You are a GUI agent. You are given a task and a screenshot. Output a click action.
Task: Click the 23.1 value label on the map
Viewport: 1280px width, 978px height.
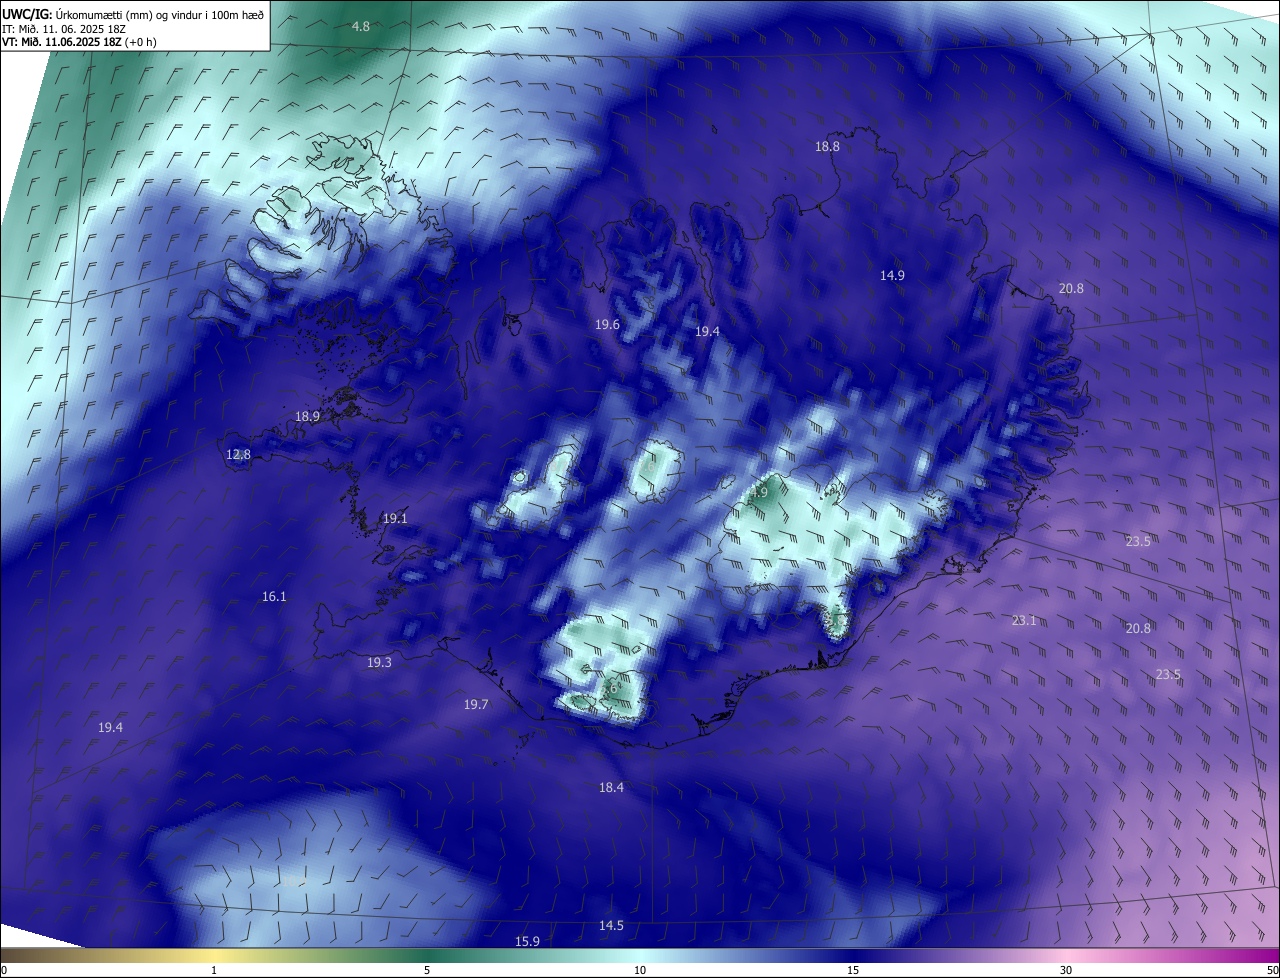[1023, 621]
